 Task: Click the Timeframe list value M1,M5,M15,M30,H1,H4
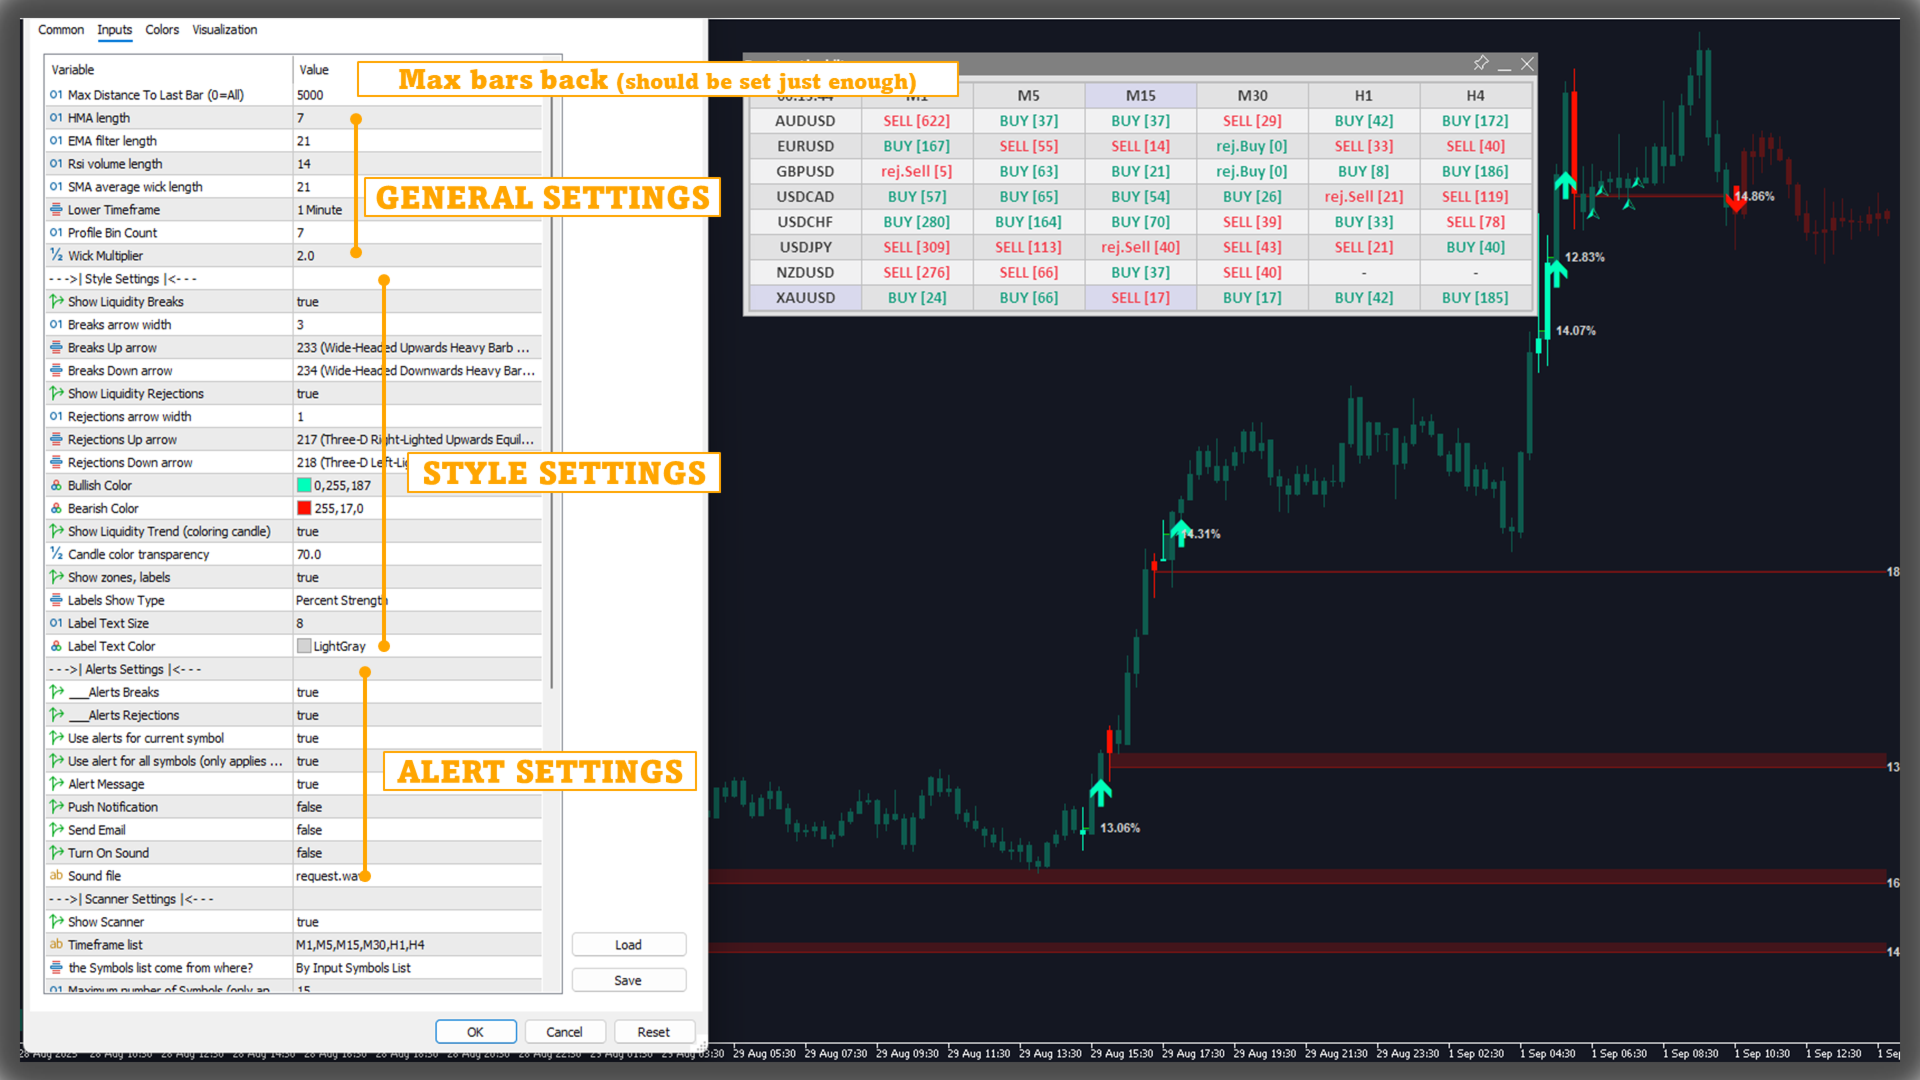click(x=418, y=945)
